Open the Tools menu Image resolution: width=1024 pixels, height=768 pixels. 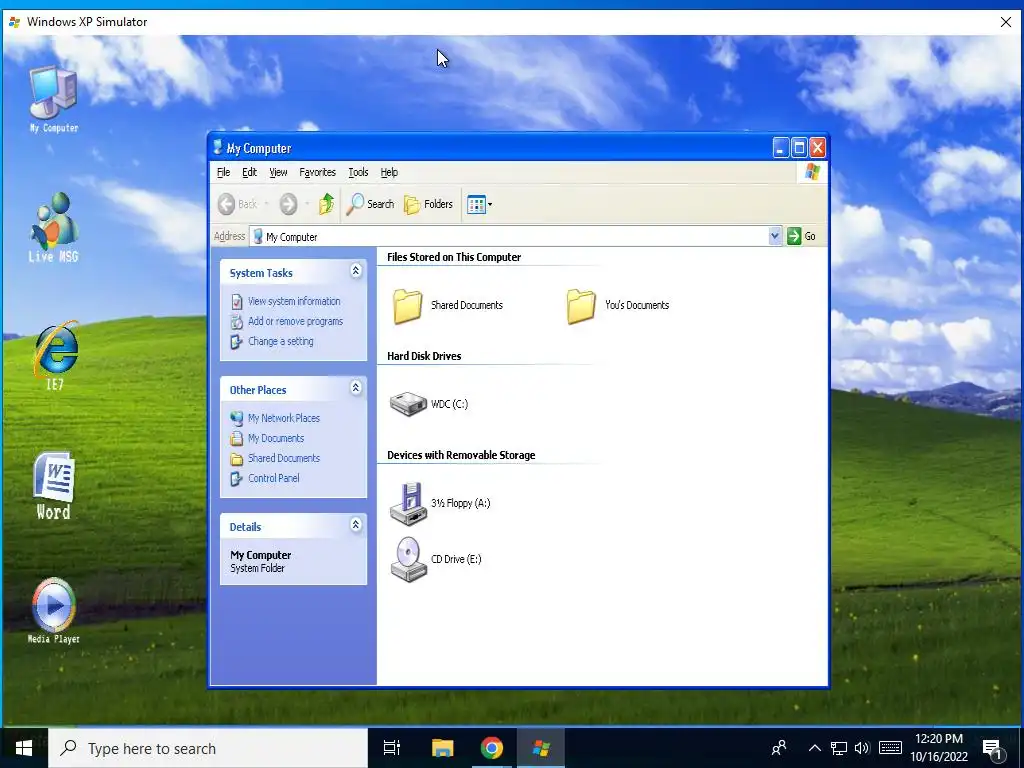(358, 172)
